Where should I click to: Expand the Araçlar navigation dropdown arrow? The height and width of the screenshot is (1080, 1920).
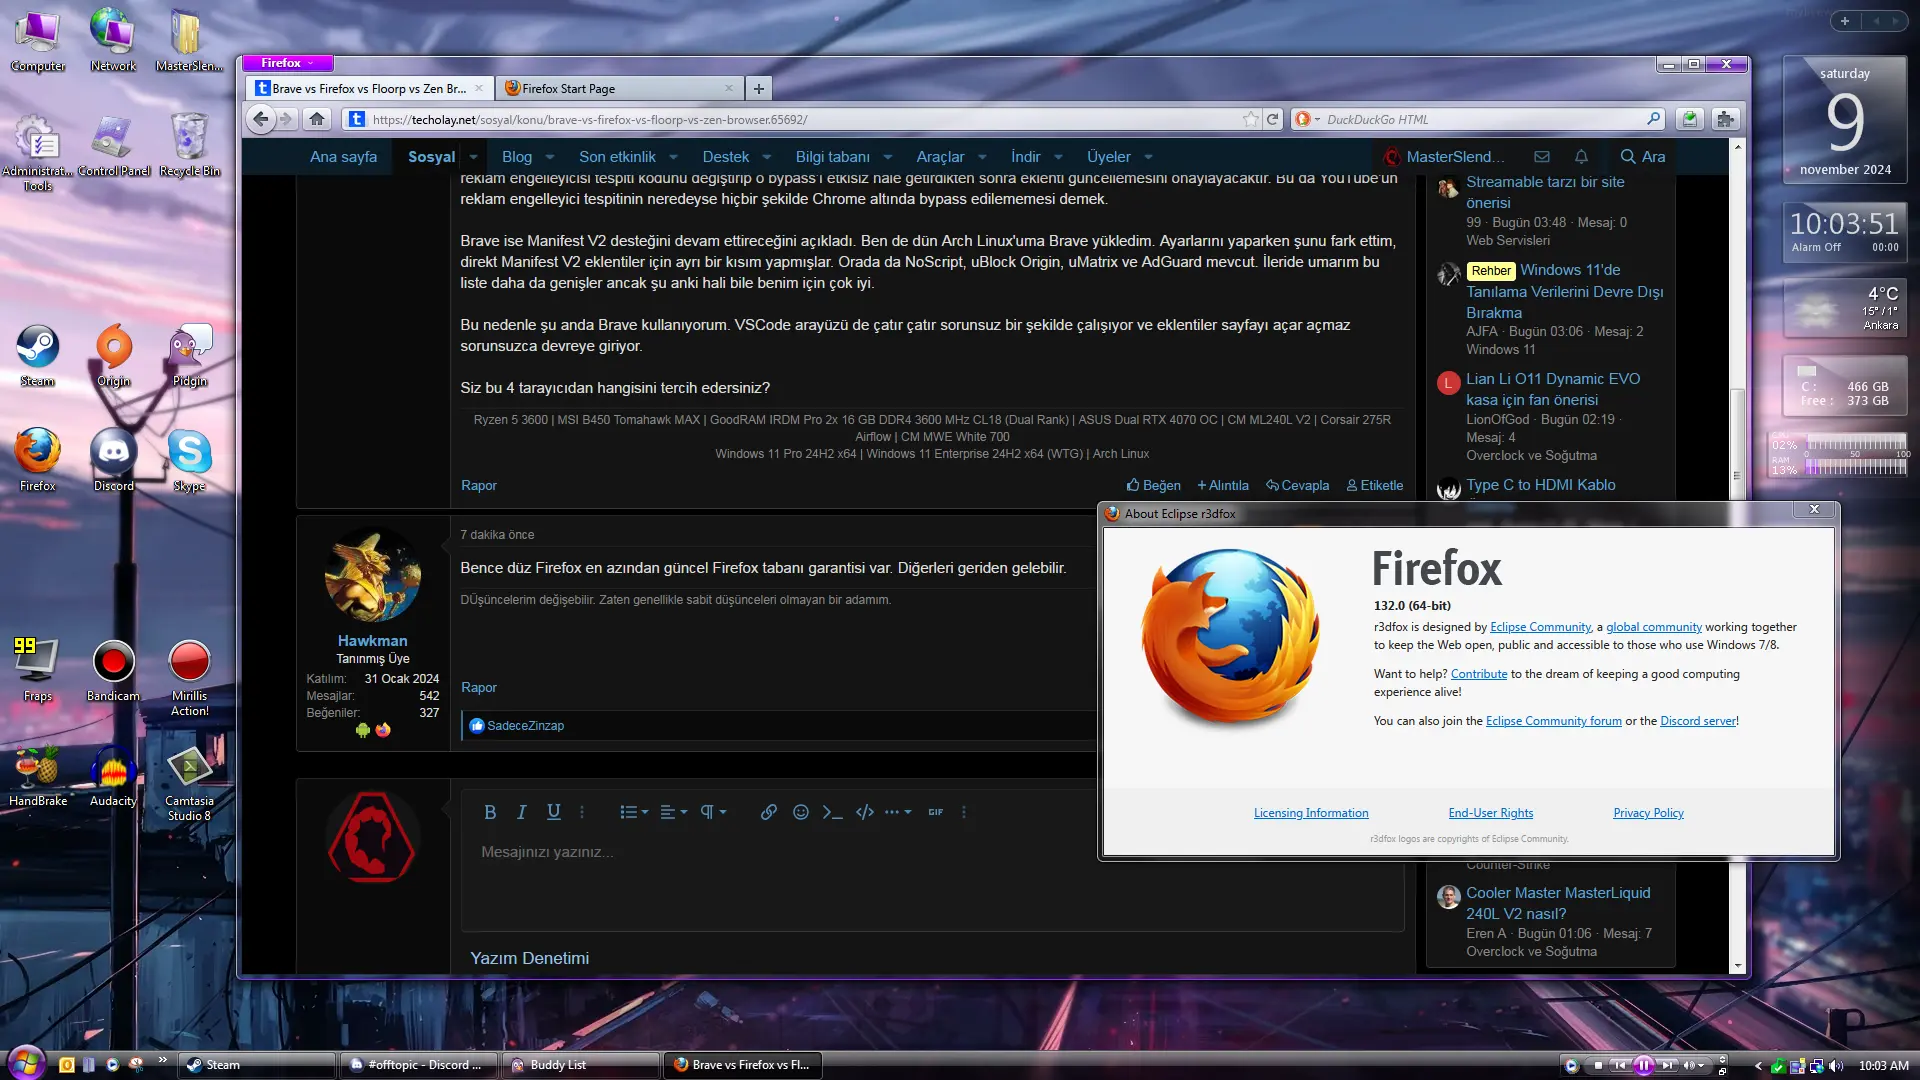point(982,157)
